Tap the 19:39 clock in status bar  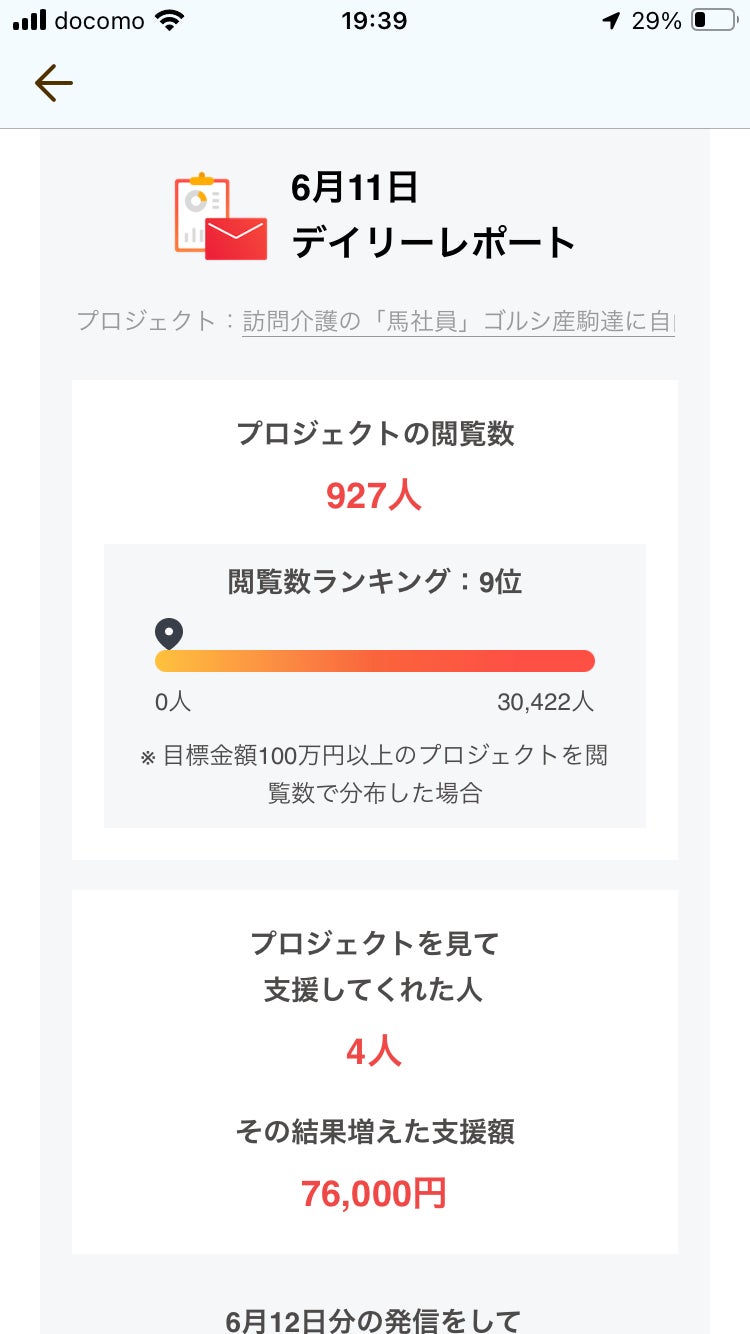(x=374, y=21)
